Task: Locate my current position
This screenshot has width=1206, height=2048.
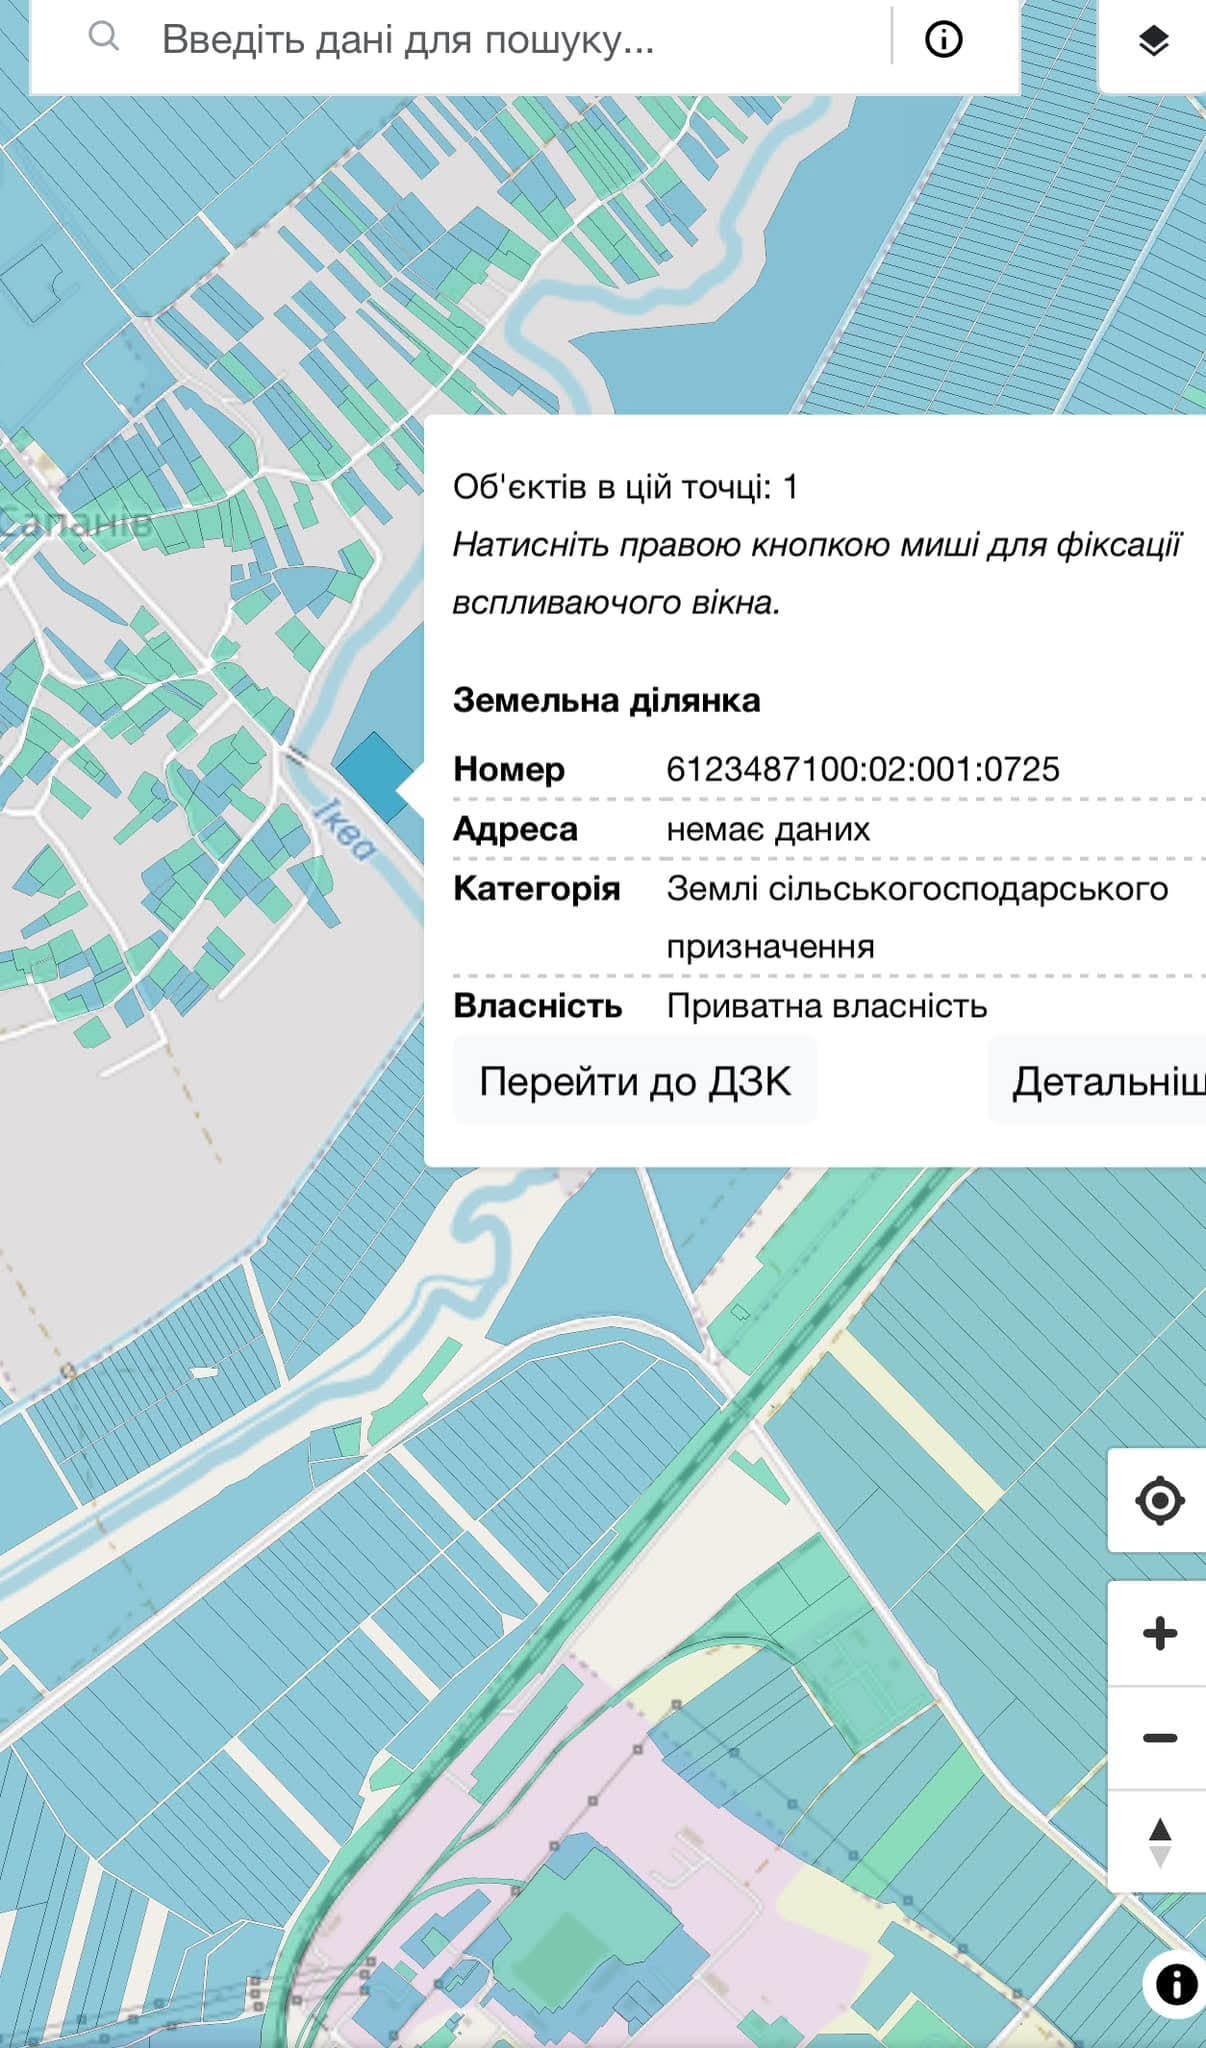Action: click(1159, 1500)
